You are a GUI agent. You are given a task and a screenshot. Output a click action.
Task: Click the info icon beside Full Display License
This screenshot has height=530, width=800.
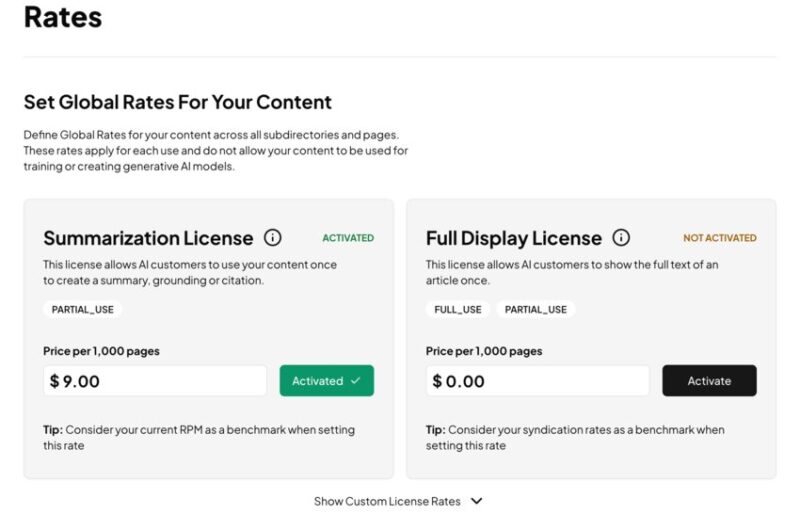click(621, 238)
